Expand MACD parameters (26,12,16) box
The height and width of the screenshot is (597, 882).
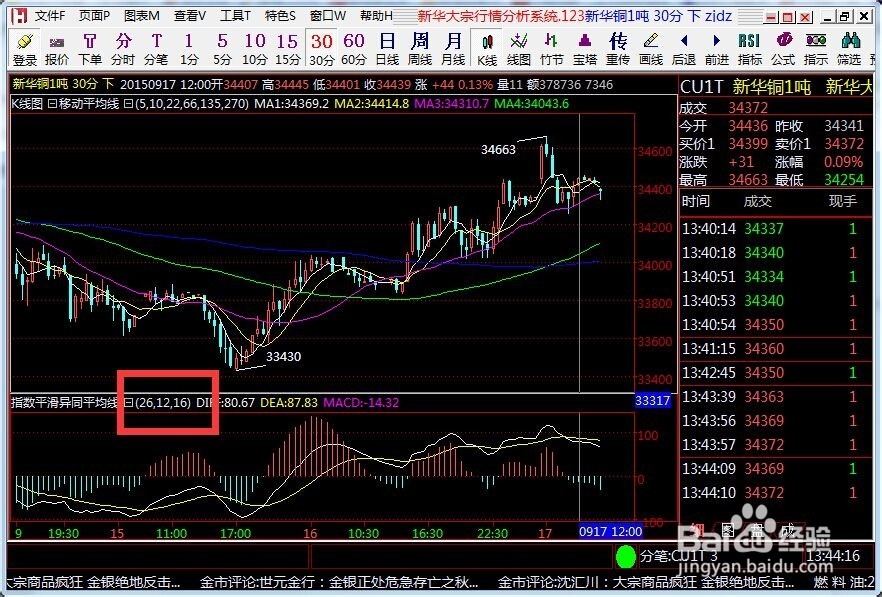[x=128, y=403]
